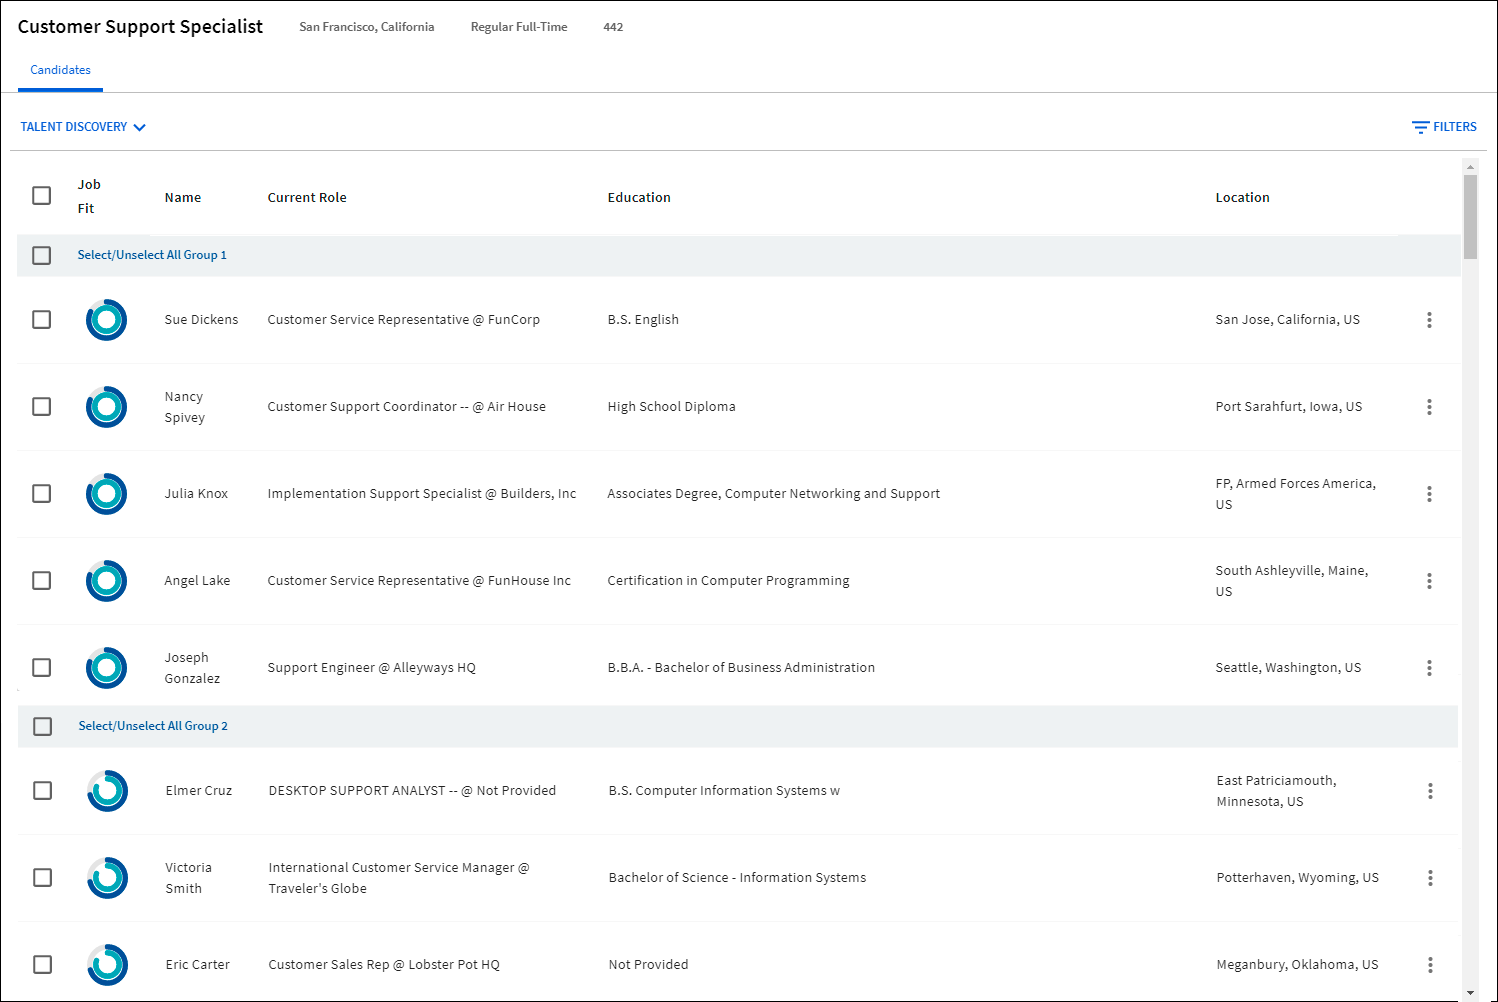Click 'San Francisco, California' in header
The height and width of the screenshot is (1002, 1498).
[x=367, y=27]
